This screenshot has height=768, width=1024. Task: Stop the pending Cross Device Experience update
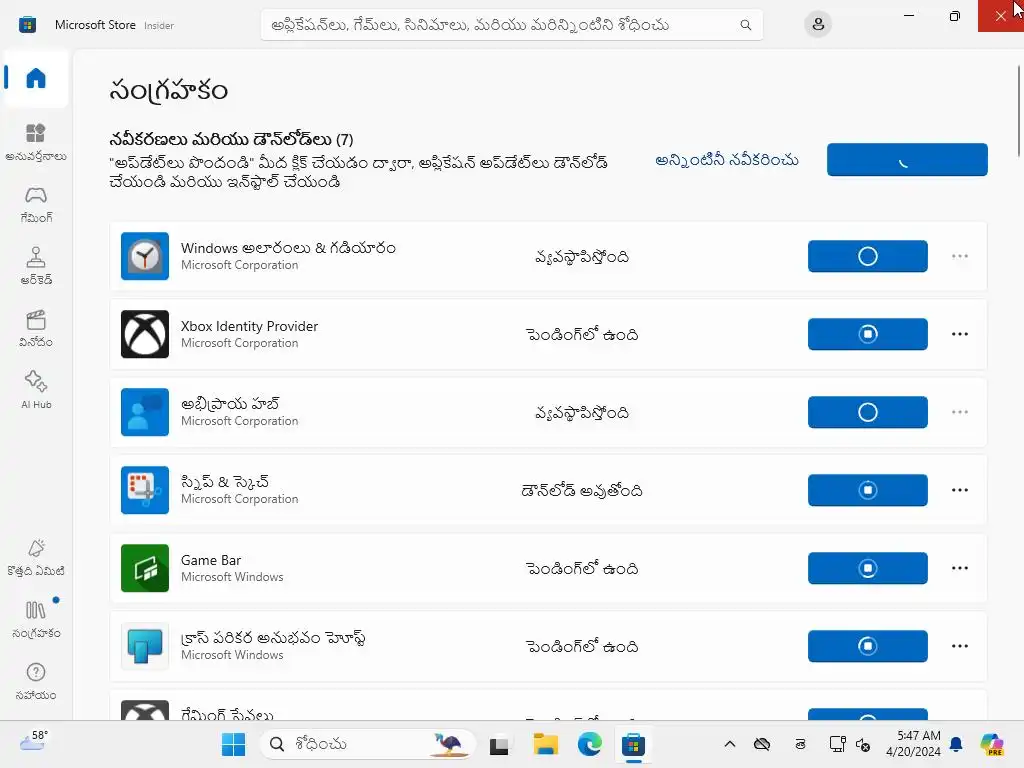coord(867,646)
